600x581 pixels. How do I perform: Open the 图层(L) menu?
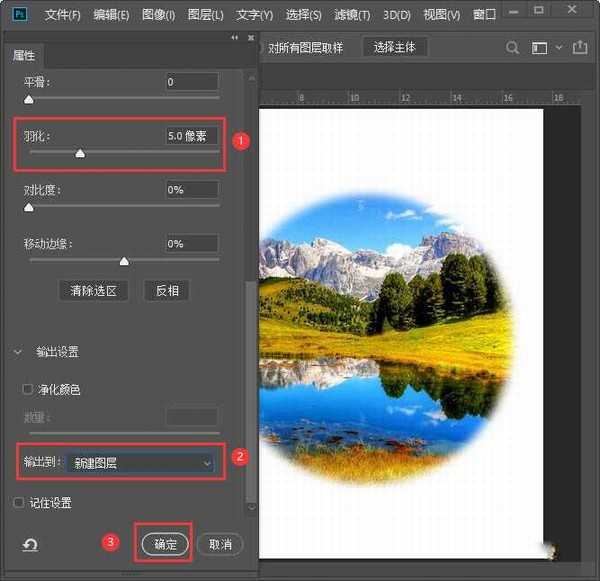point(206,15)
